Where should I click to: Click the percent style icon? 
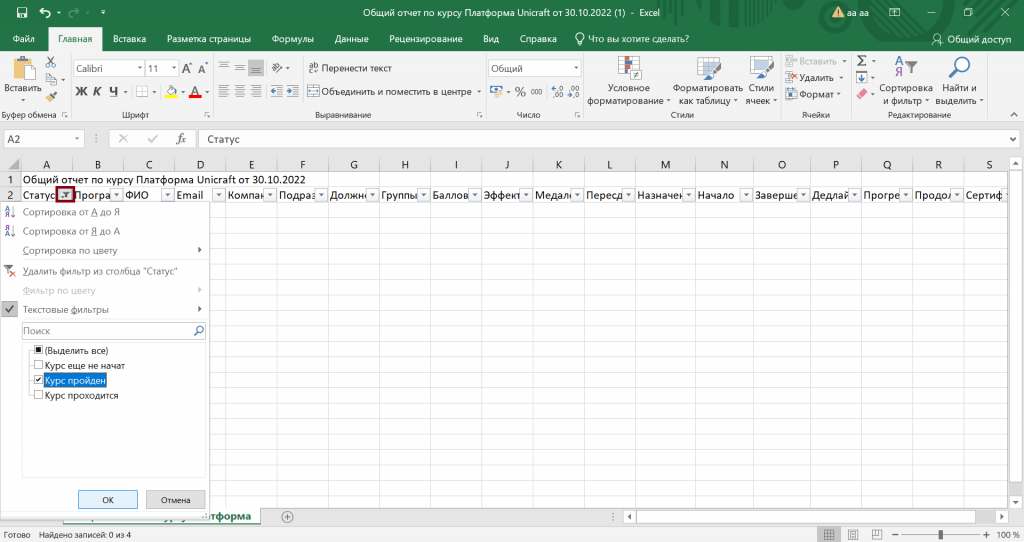pyautogui.click(x=520, y=91)
